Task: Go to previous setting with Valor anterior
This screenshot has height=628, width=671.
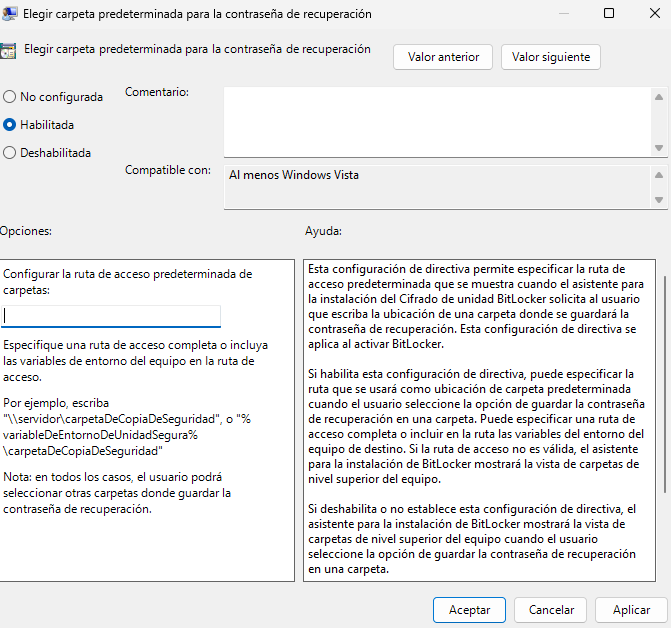Action: click(x=443, y=57)
